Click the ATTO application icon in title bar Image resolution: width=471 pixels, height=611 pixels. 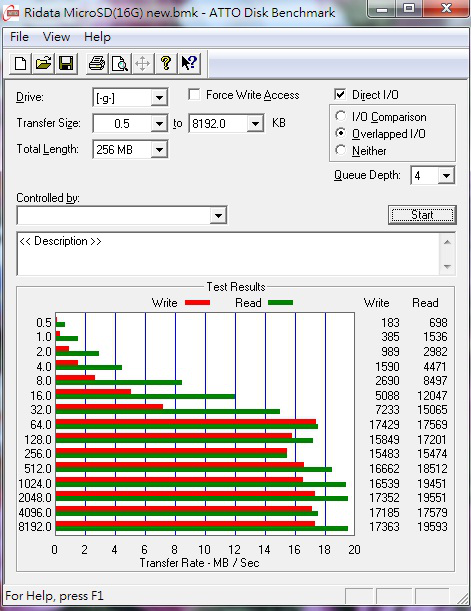tap(11, 12)
